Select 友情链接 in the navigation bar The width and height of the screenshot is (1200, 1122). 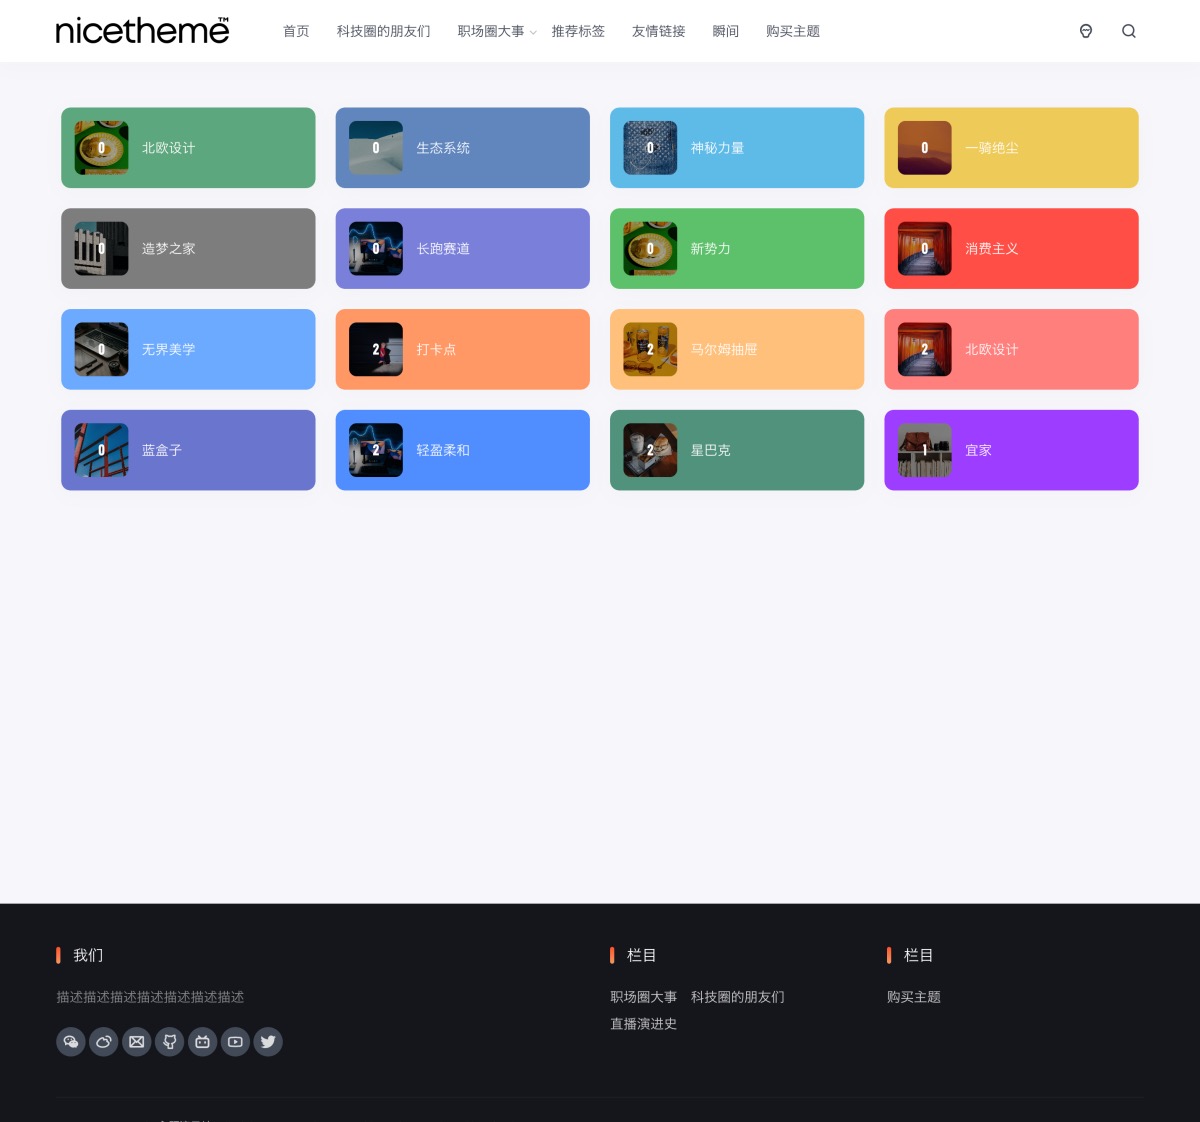(658, 32)
